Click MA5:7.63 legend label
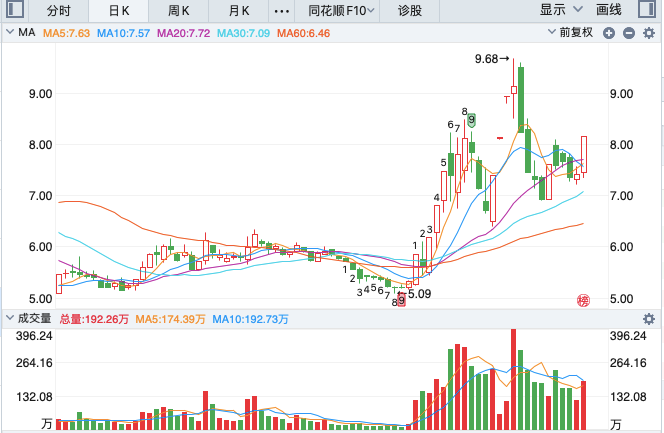 pyautogui.click(x=66, y=33)
